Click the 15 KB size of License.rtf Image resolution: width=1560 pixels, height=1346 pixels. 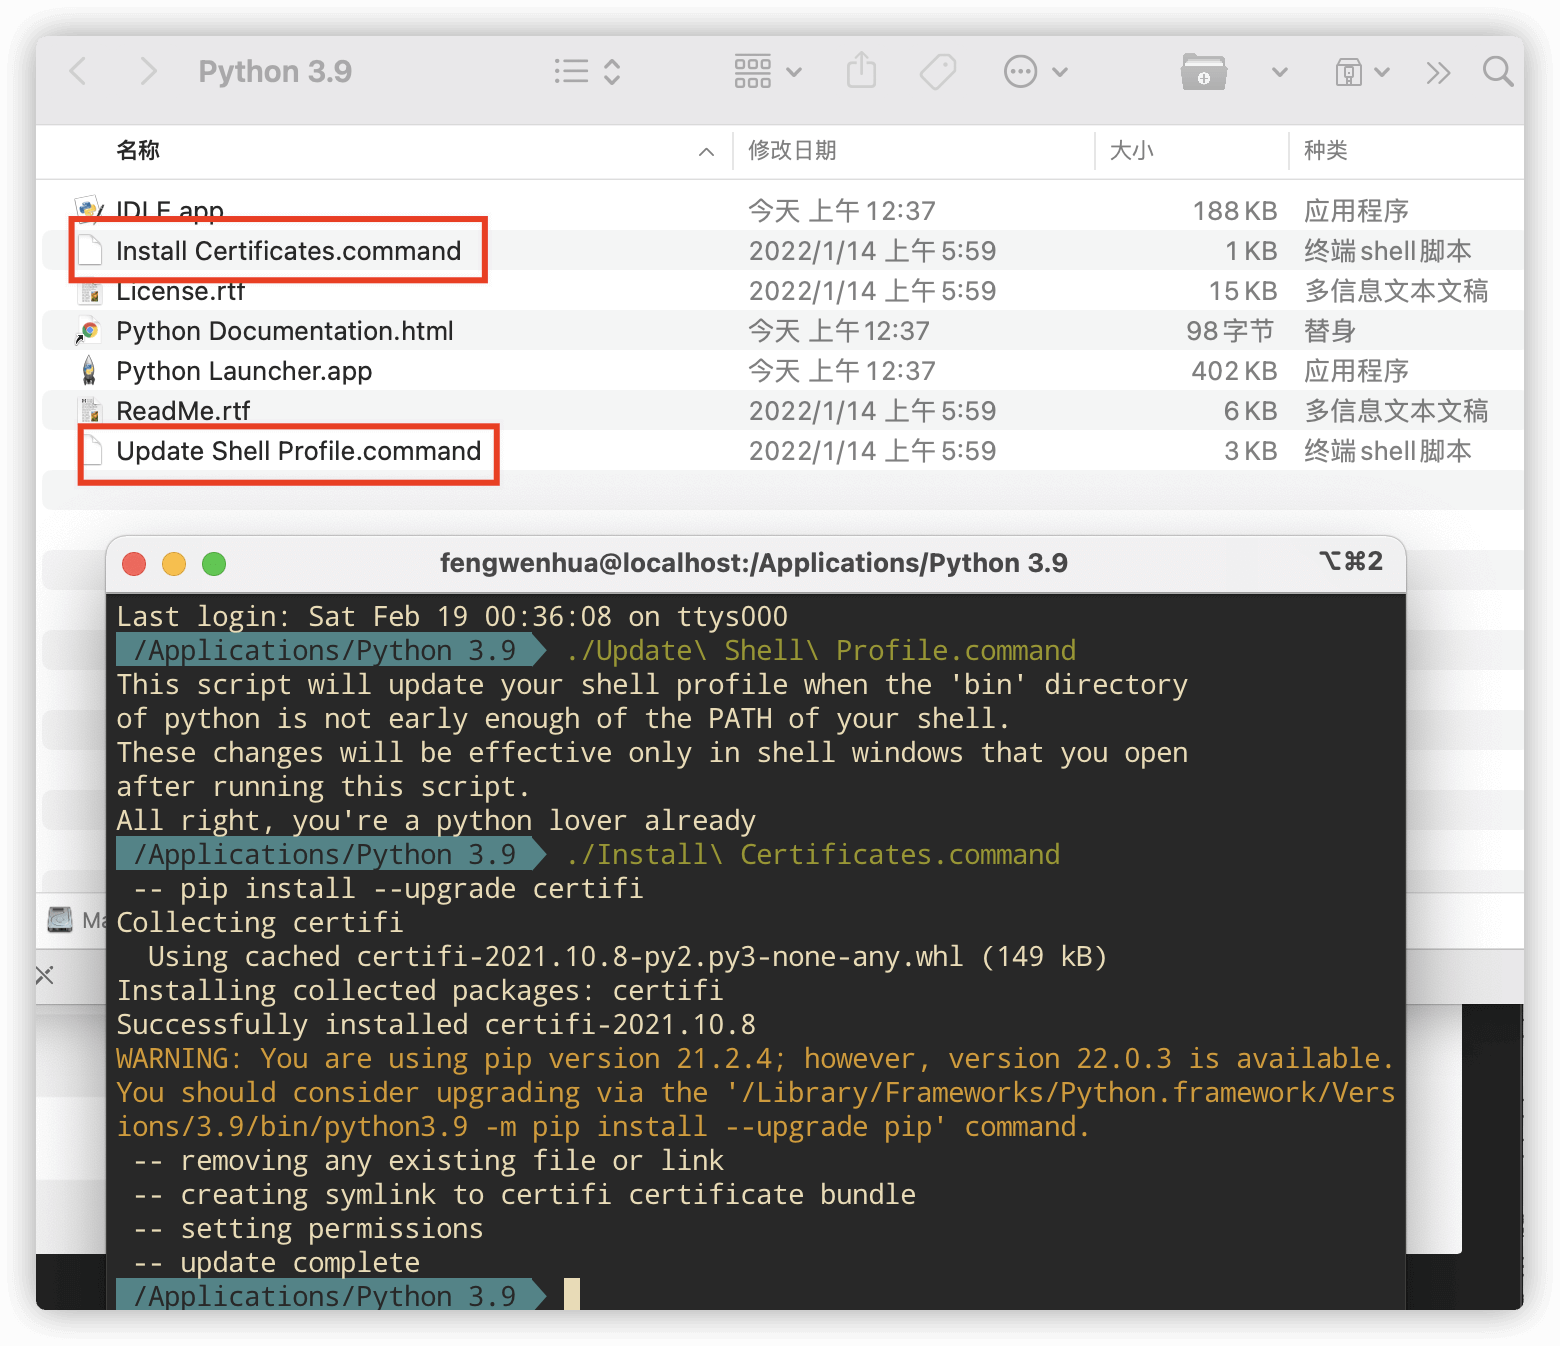[x=1243, y=291]
